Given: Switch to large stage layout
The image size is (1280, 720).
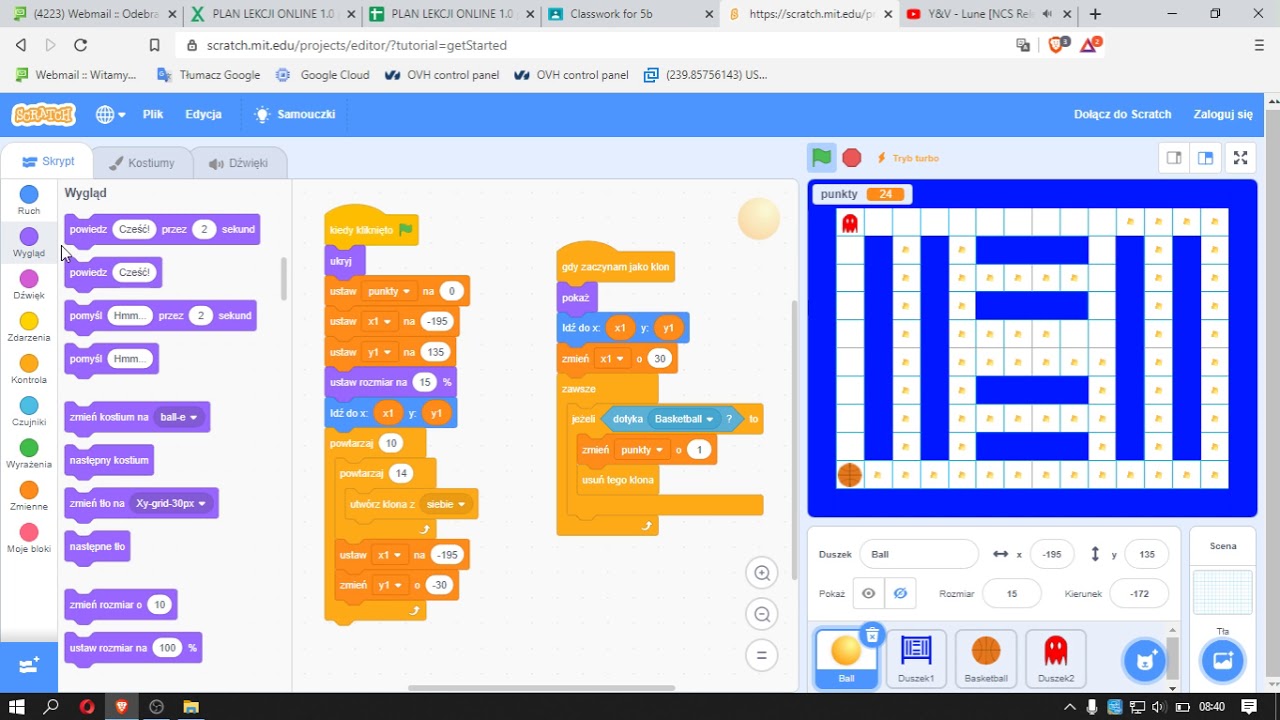Looking at the screenshot, I should click(1206, 158).
